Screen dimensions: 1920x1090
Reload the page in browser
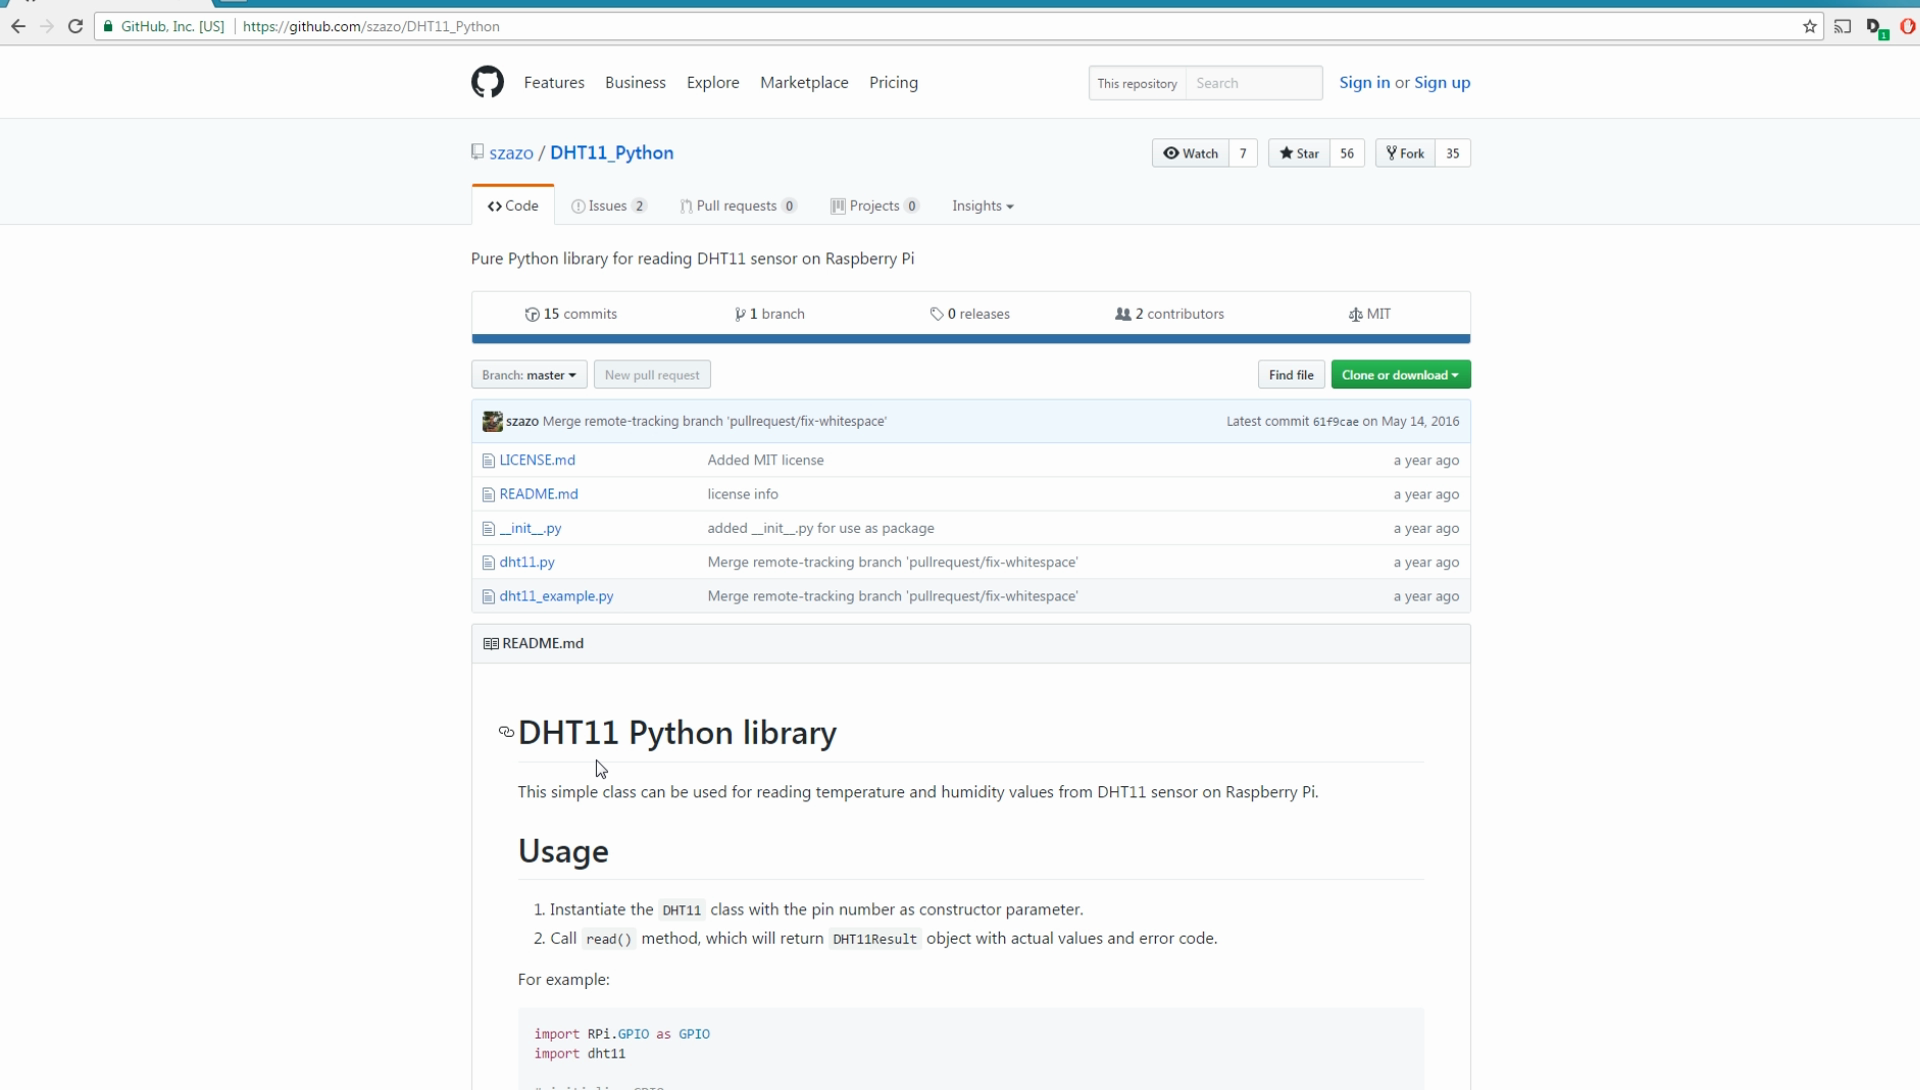[x=75, y=27]
